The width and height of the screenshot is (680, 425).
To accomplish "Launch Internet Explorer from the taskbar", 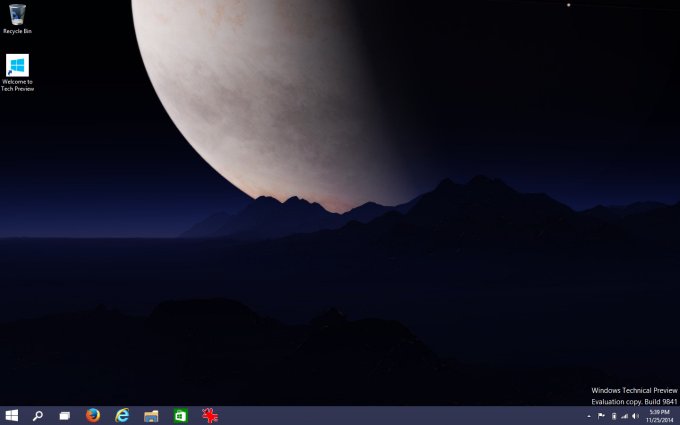I will [122, 415].
